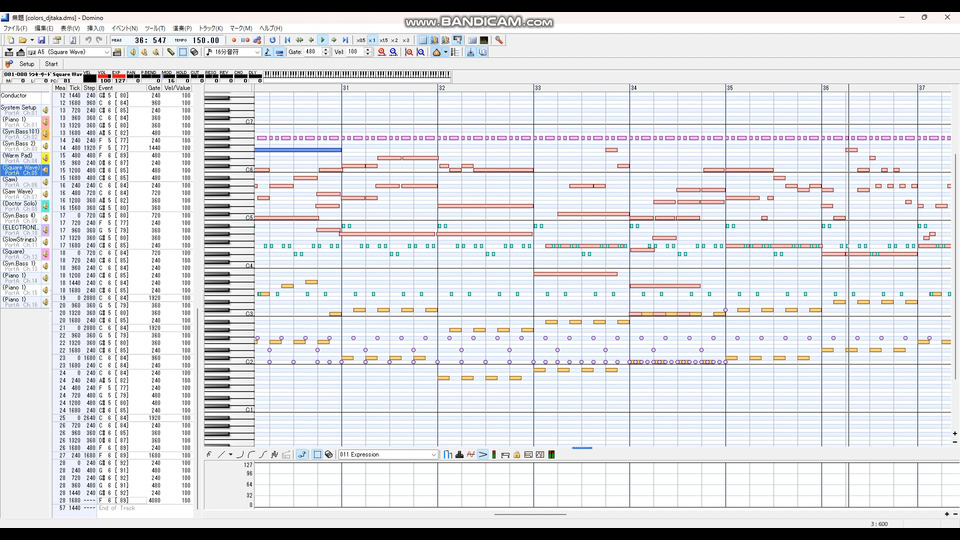Set playback speed to x3

(406, 40)
